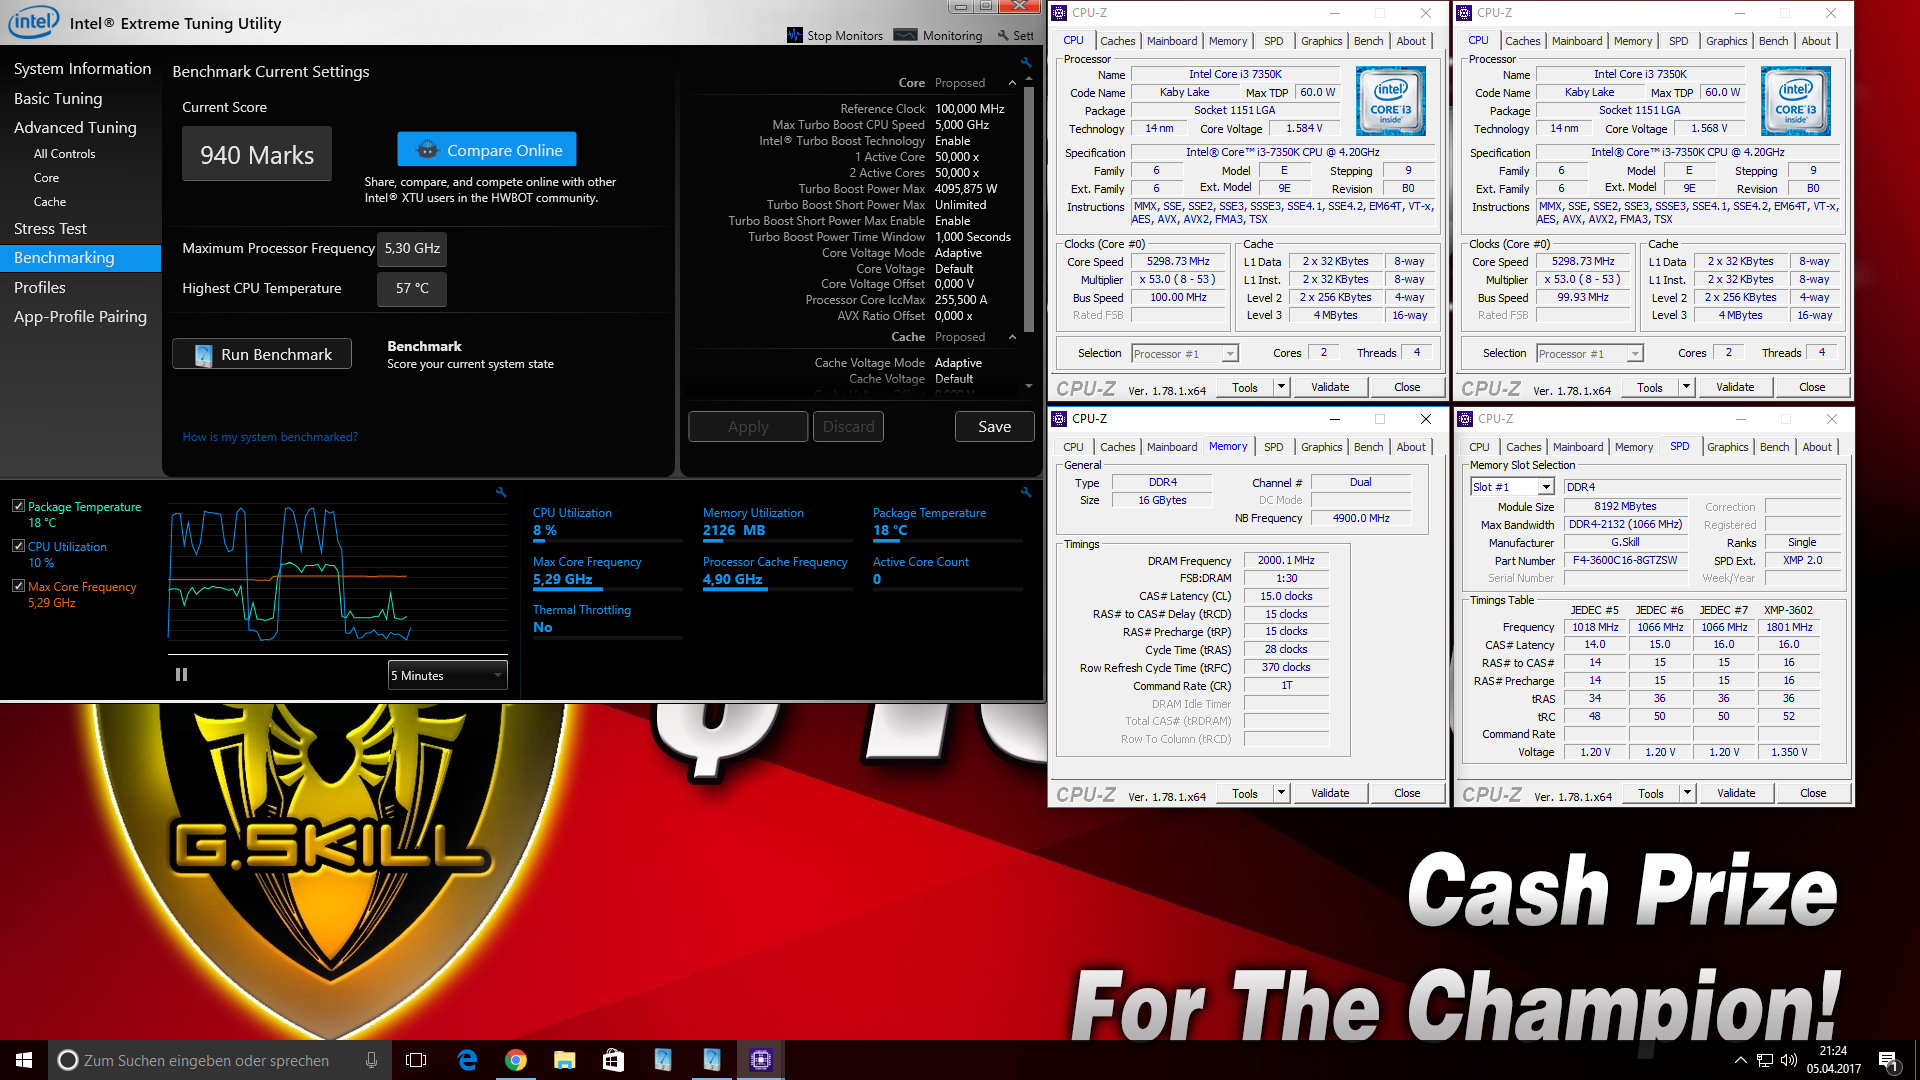Toggle CPU Utilization checkbox

point(18,546)
